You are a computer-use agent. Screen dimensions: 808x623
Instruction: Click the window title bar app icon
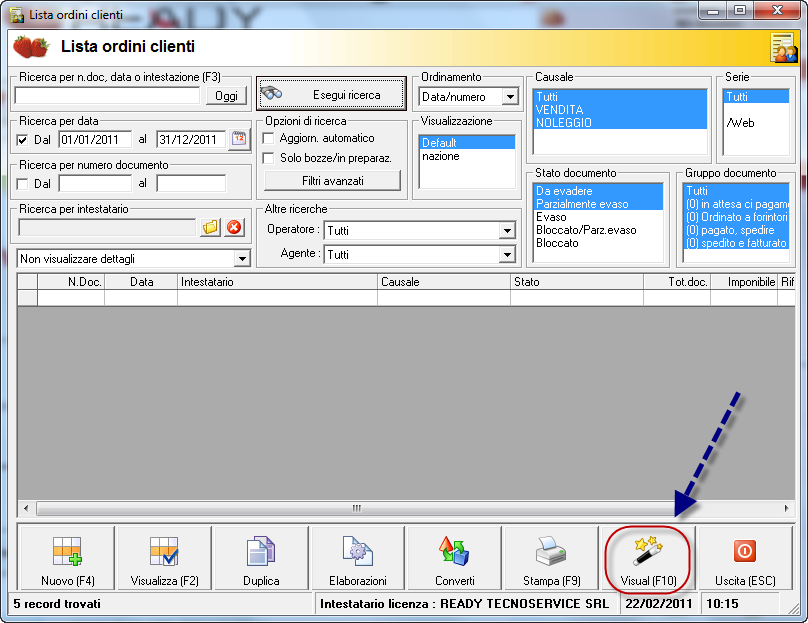(17, 15)
